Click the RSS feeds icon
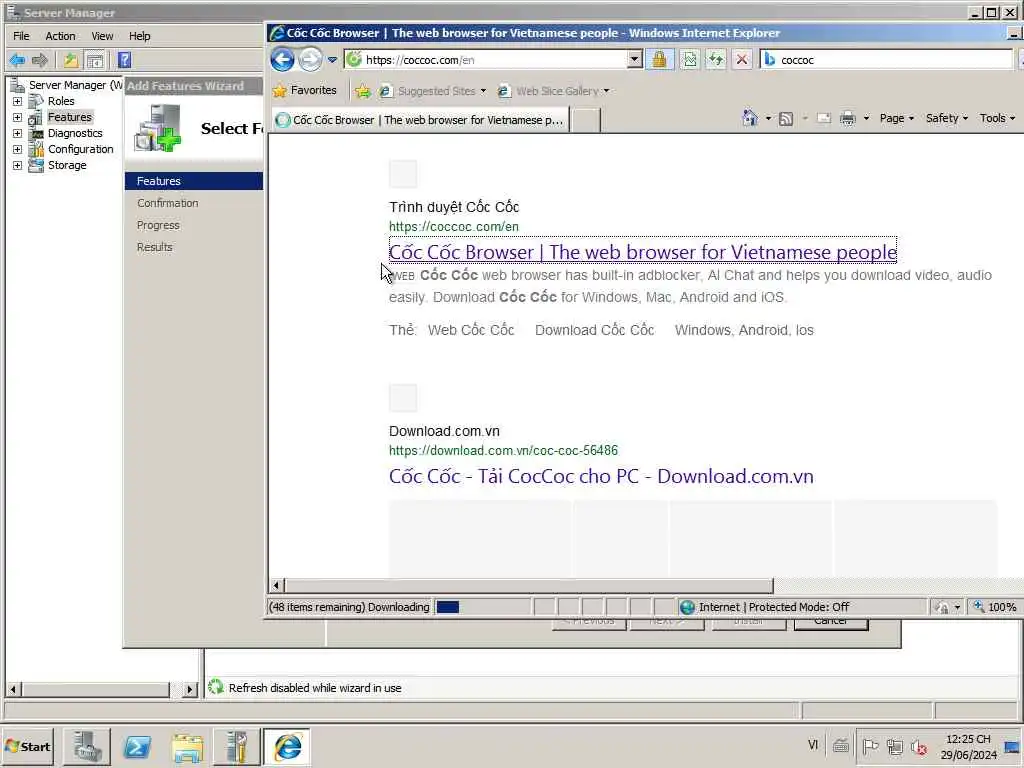Image resolution: width=1024 pixels, height=768 pixels. (786, 118)
